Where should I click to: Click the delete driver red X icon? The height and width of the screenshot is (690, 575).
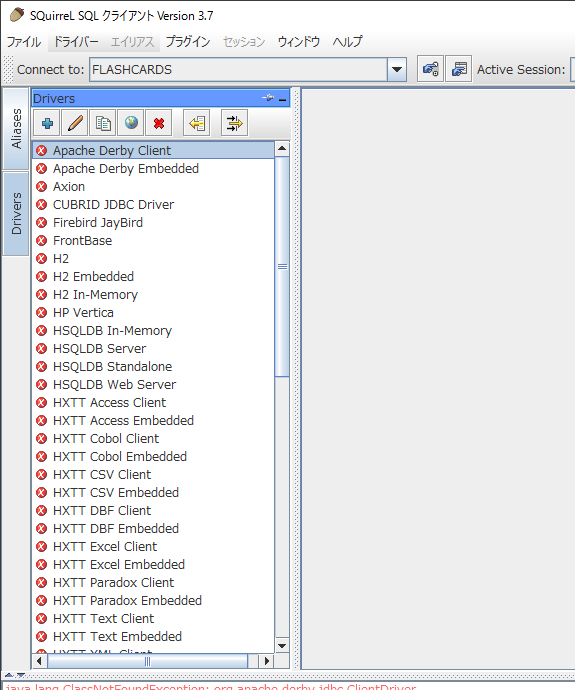[159, 123]
